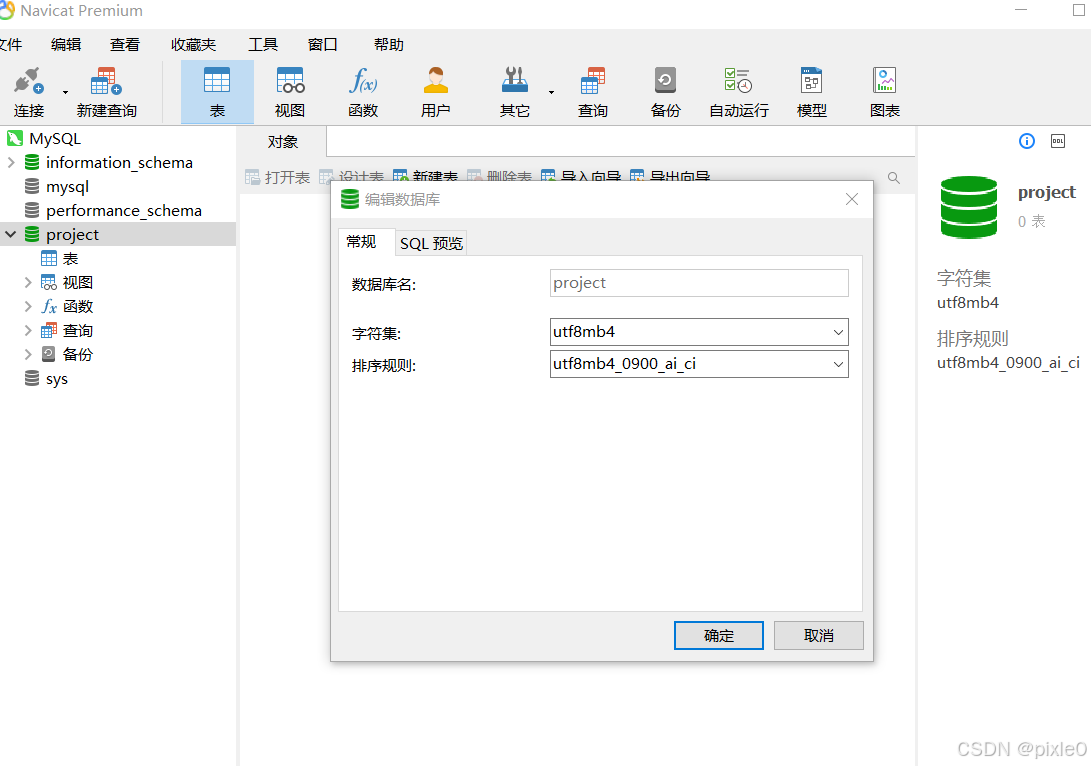Image resolution: width=1091 pixels, height=766 pixels.
Task: Open the Charts (图表) toolbar icon
Action: 884,92
